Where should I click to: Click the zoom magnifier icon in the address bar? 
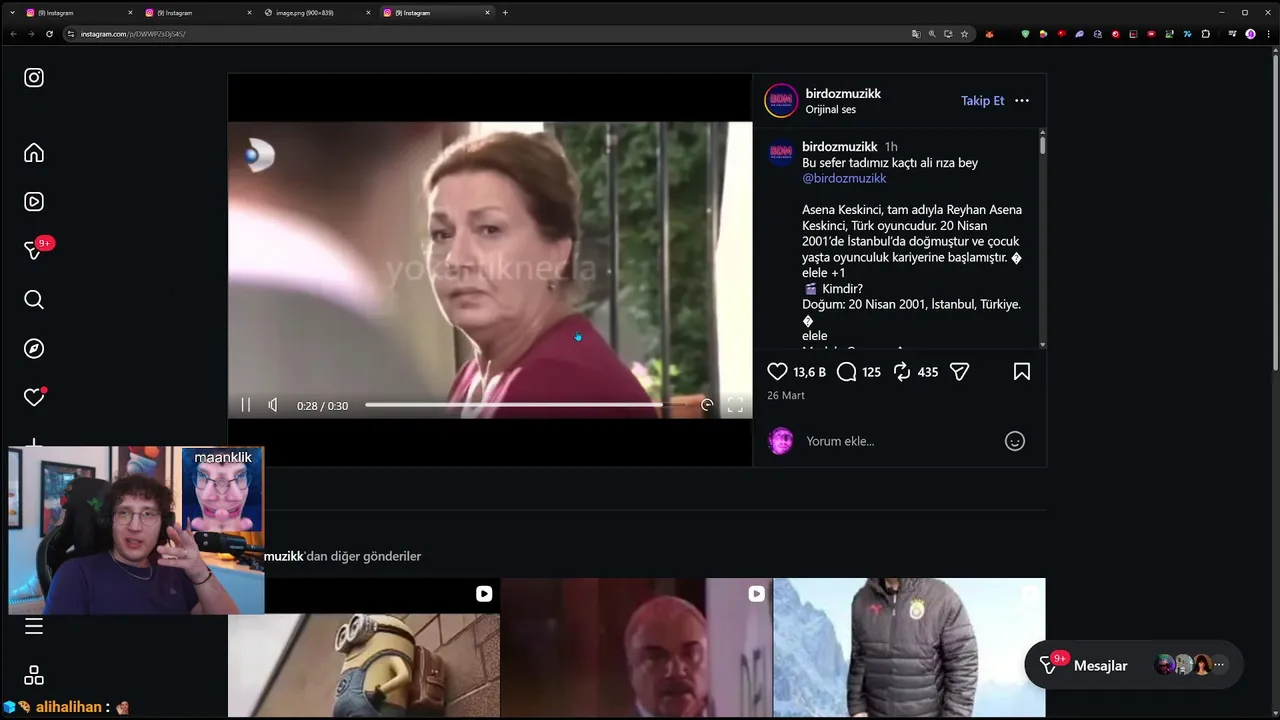932,34
